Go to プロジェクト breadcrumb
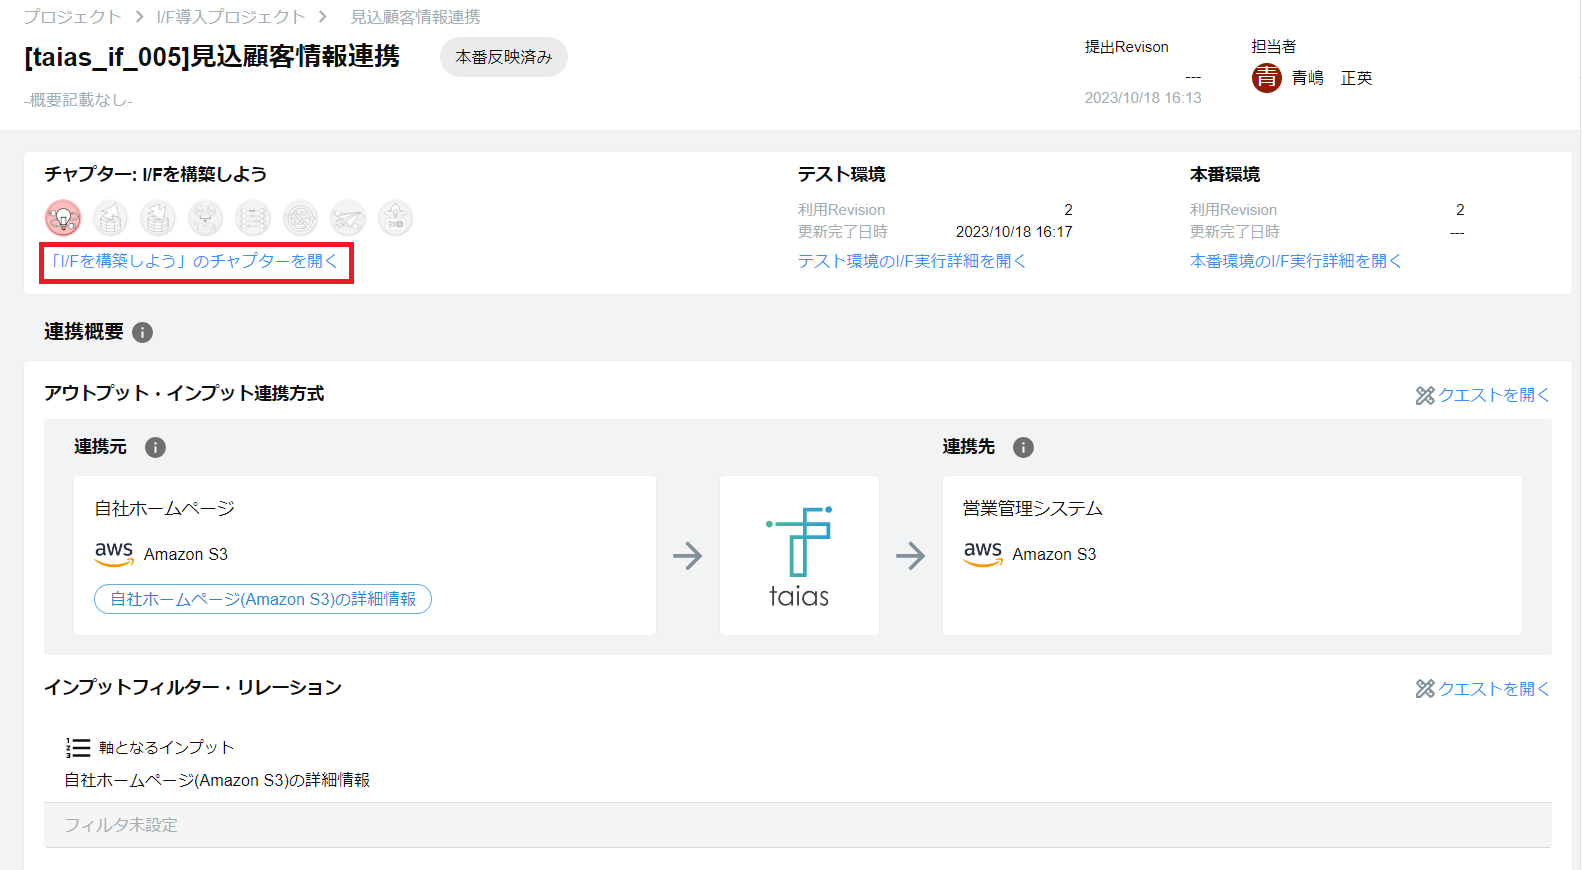 click(72, 17)
